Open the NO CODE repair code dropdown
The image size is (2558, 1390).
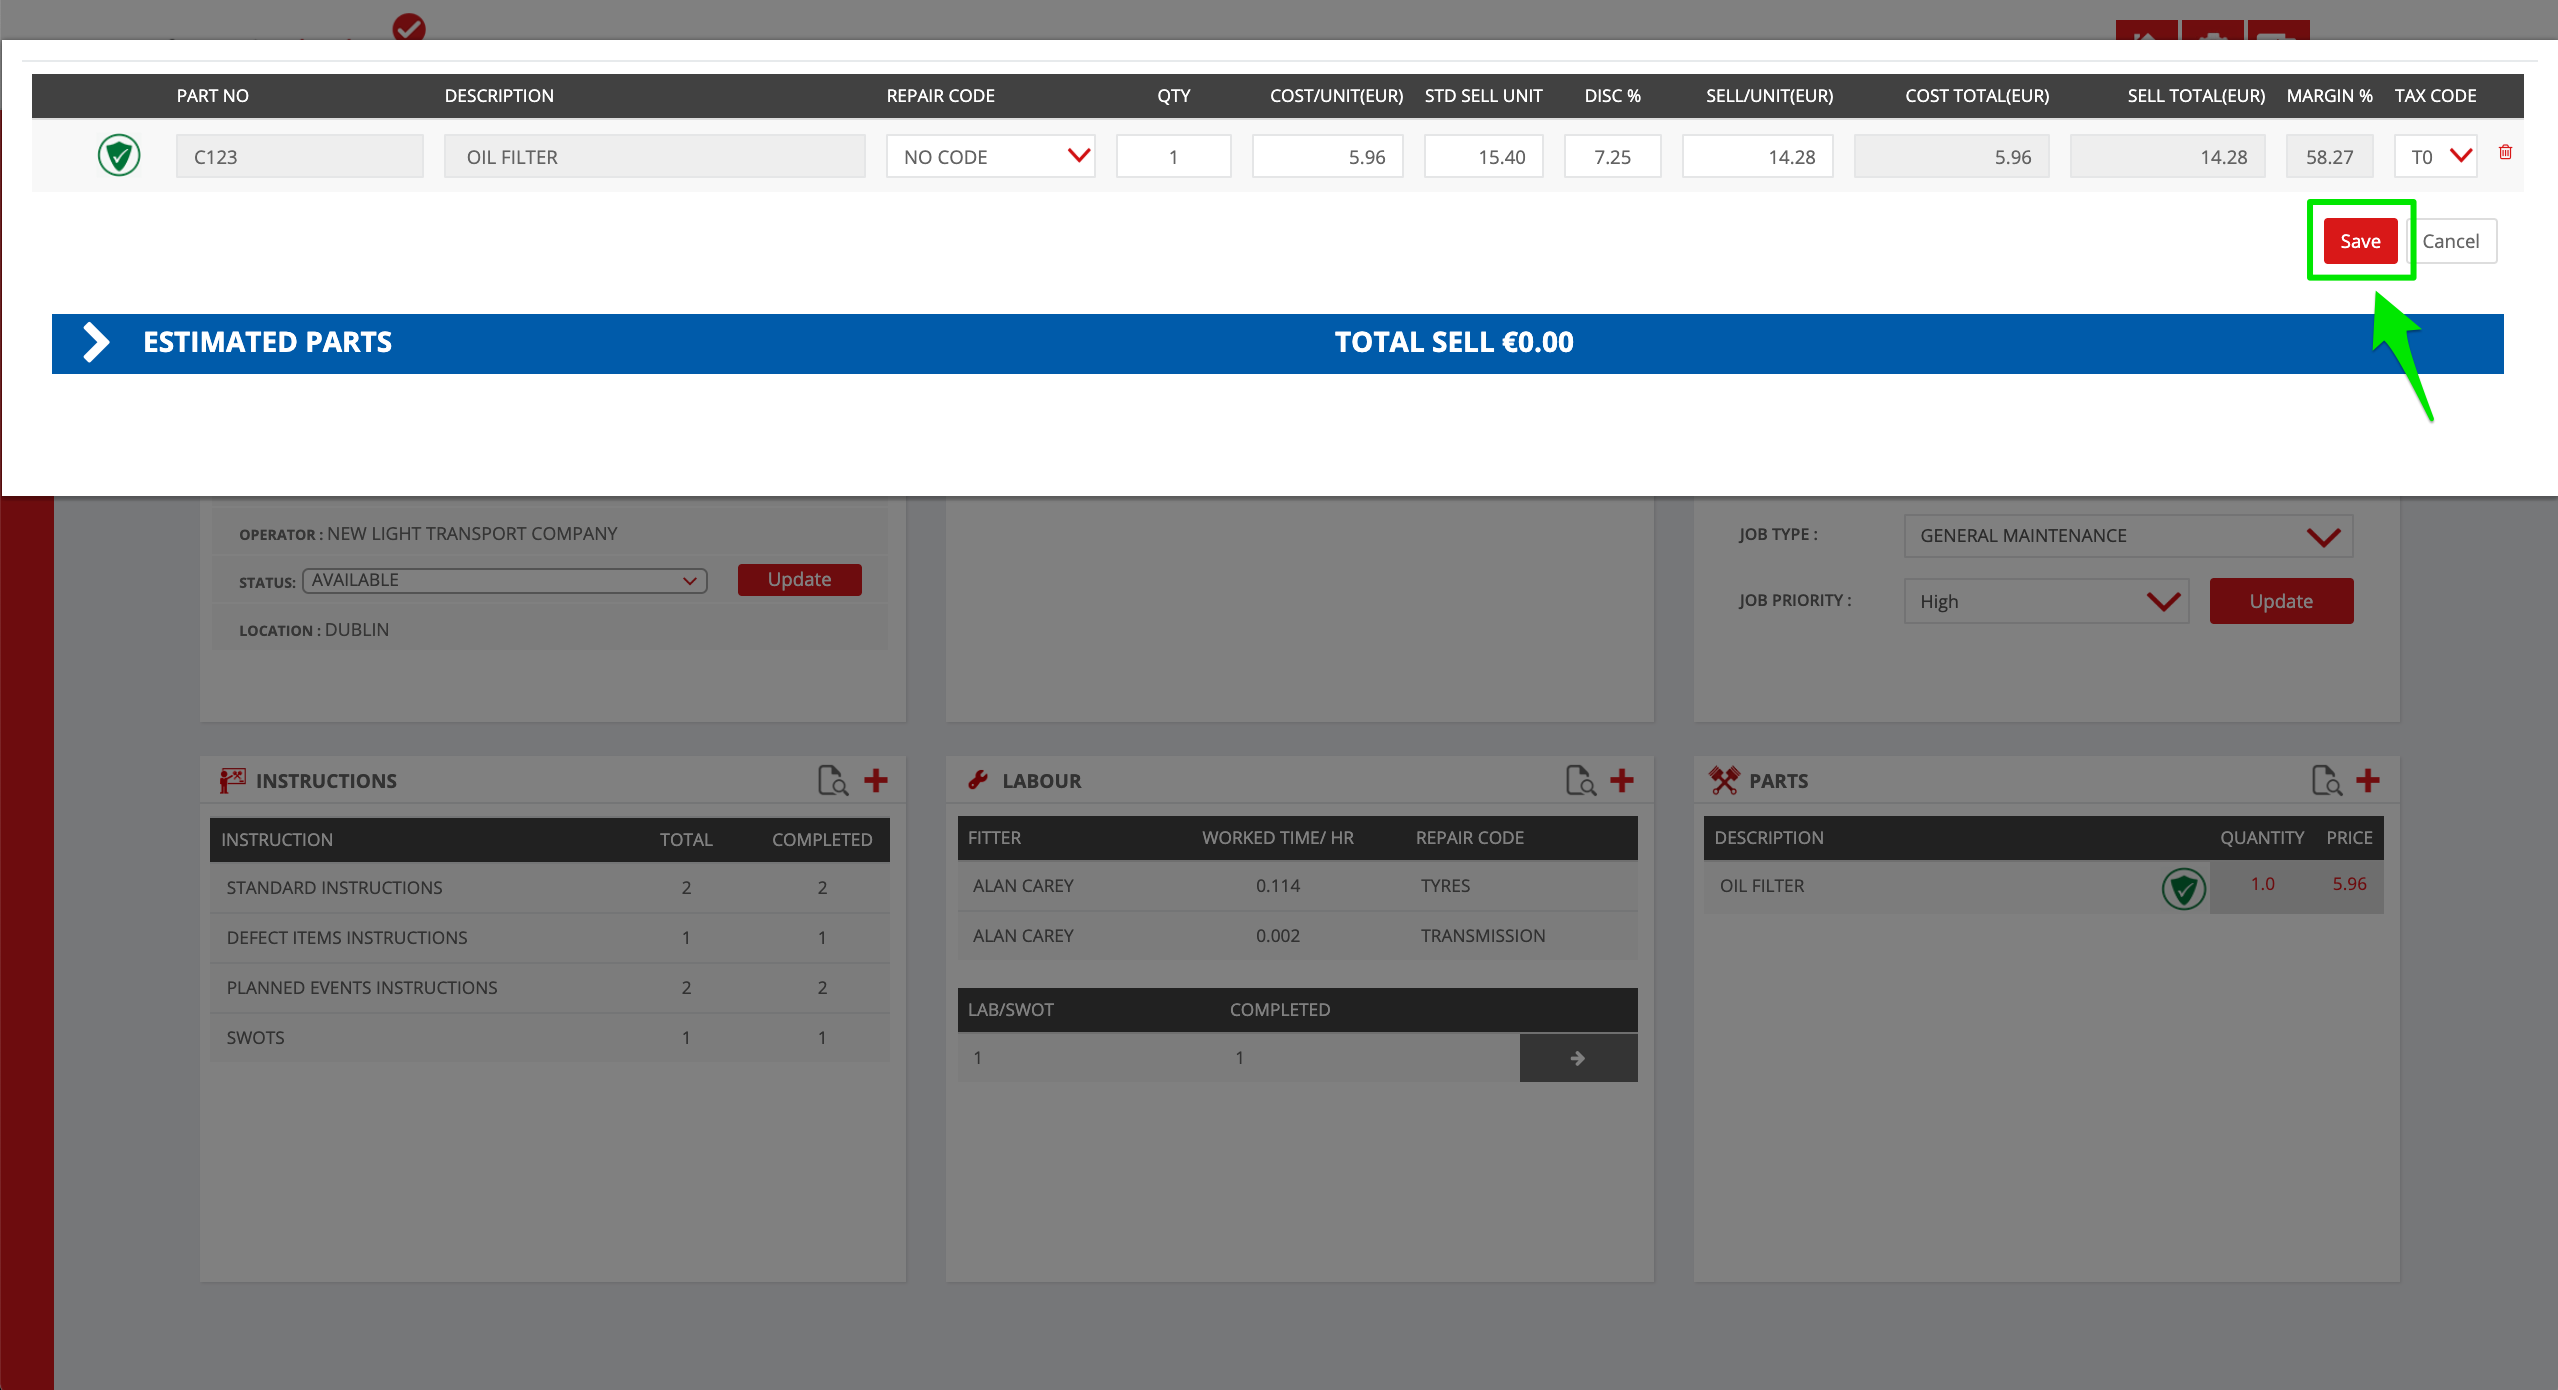point(990,156)
